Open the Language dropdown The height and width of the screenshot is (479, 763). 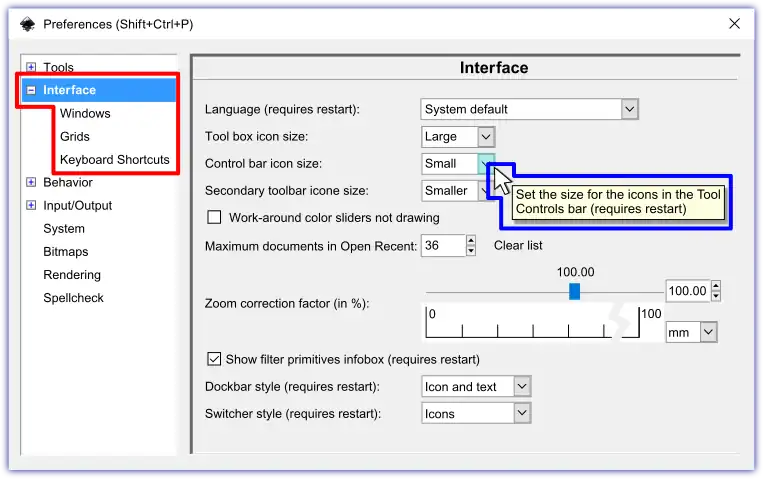click(529, 109)
